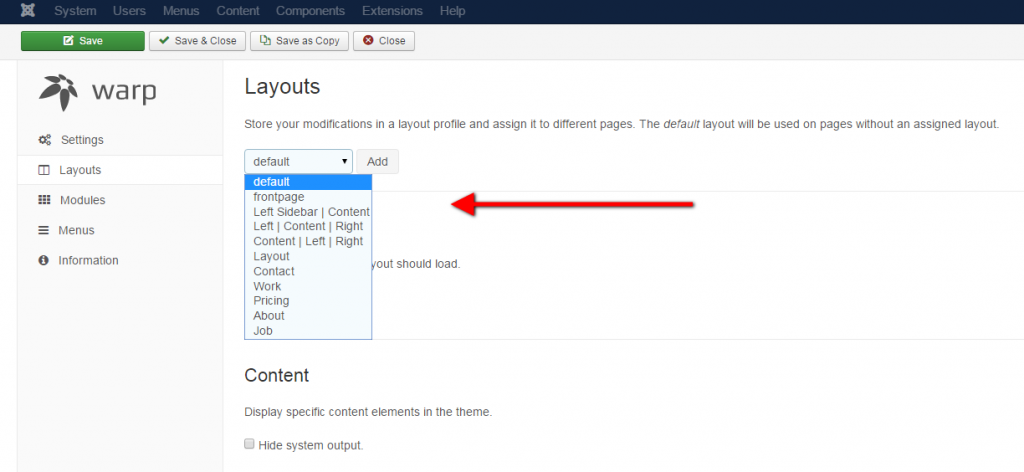This screenshot has width=1024, height=472.
Task: Choose the Pricing layout option
Action: (271, 300)
